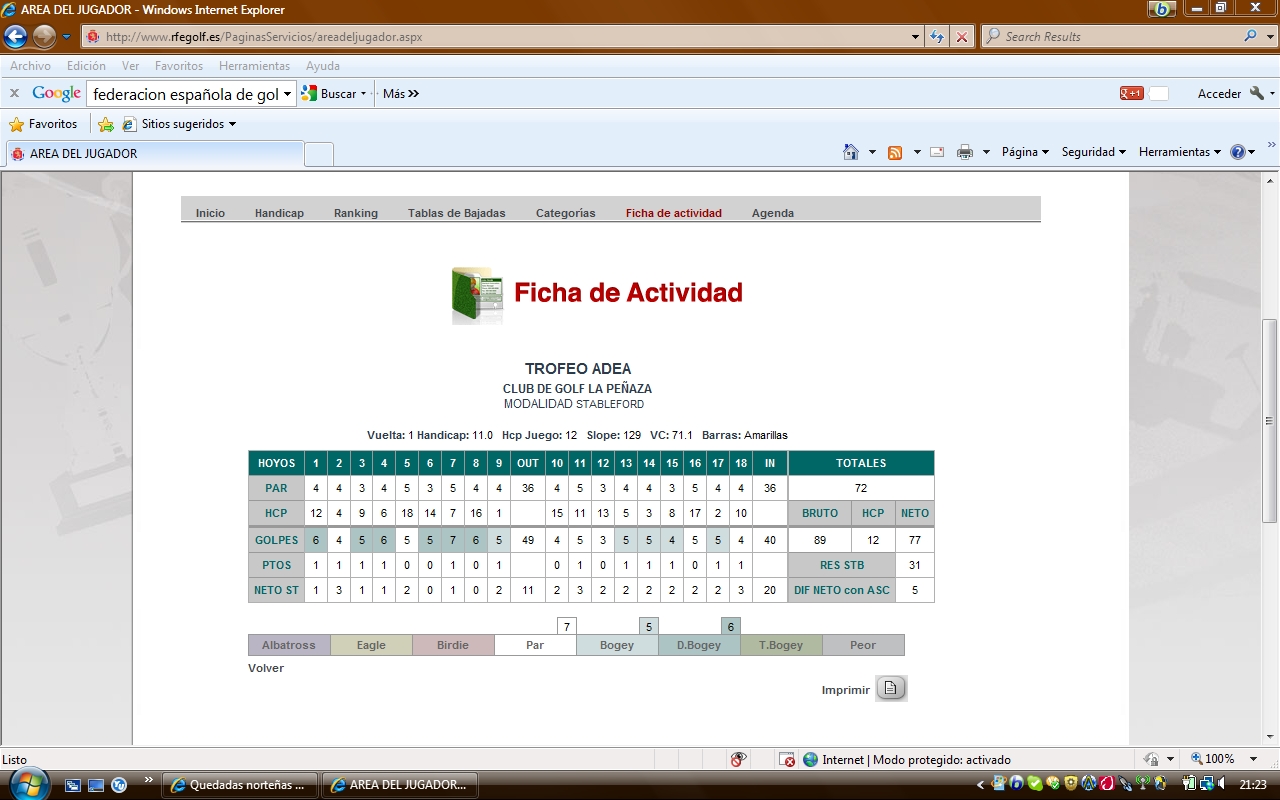Click the Ficha de Actividad book icon
1280x800 pixels.
[x=477, y=295]
